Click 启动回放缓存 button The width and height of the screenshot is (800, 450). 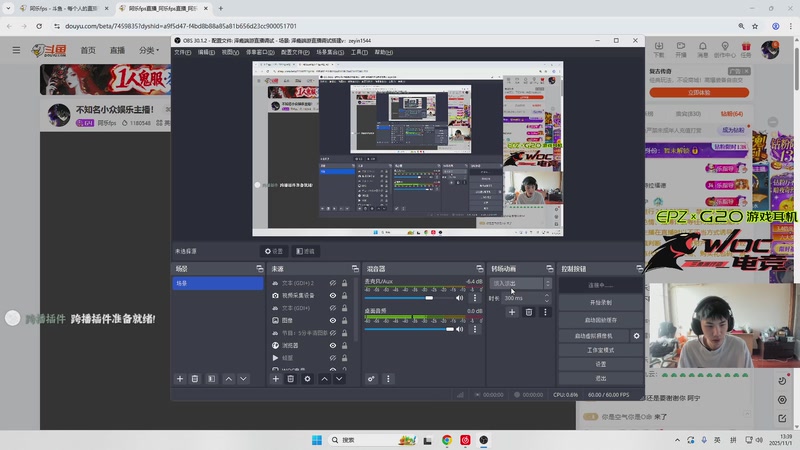click(601, 320)
